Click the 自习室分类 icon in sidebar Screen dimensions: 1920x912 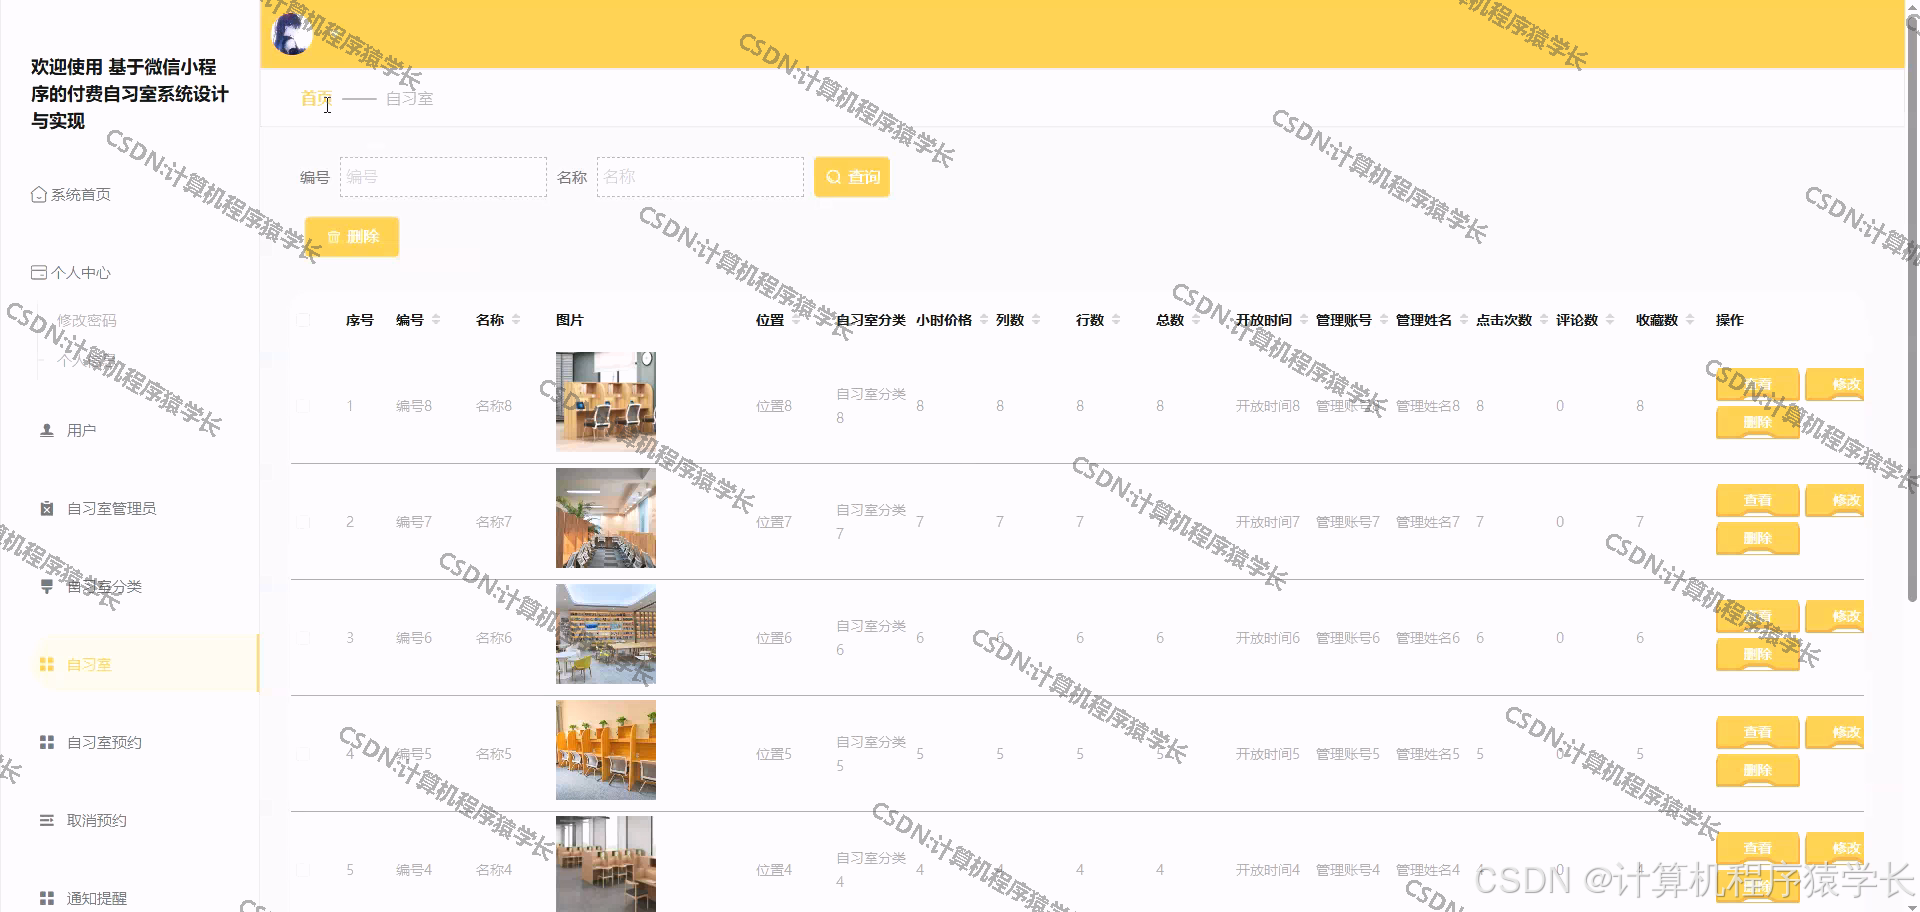(46, 586)
